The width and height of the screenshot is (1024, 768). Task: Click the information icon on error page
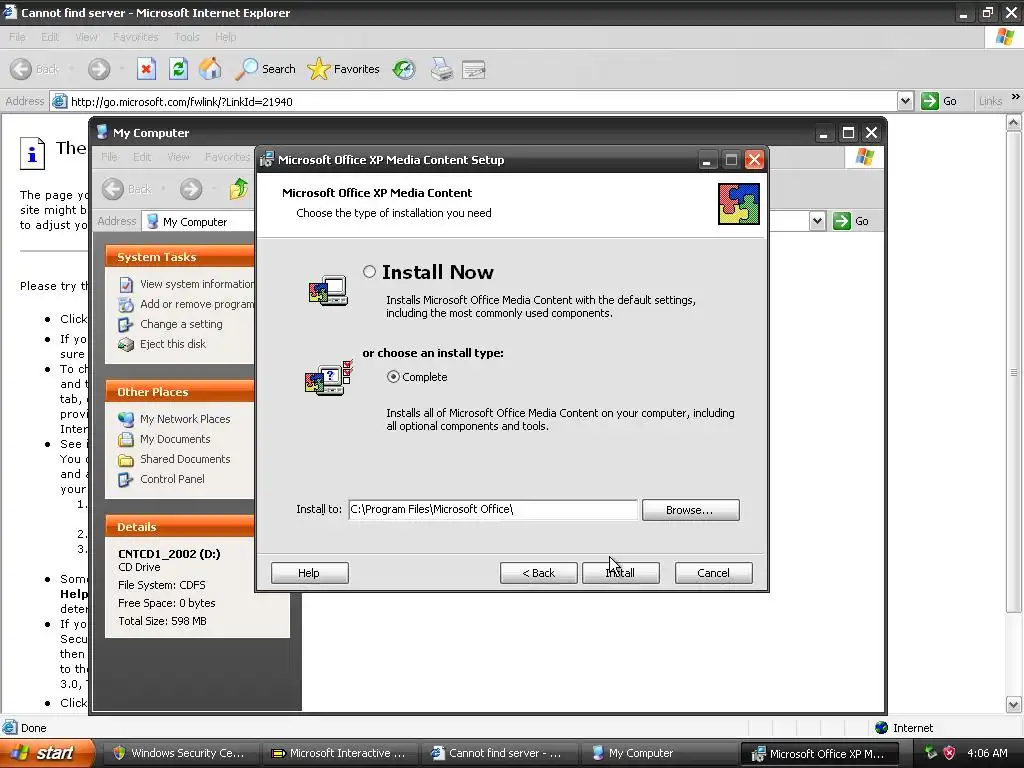[x=32, y=153]
